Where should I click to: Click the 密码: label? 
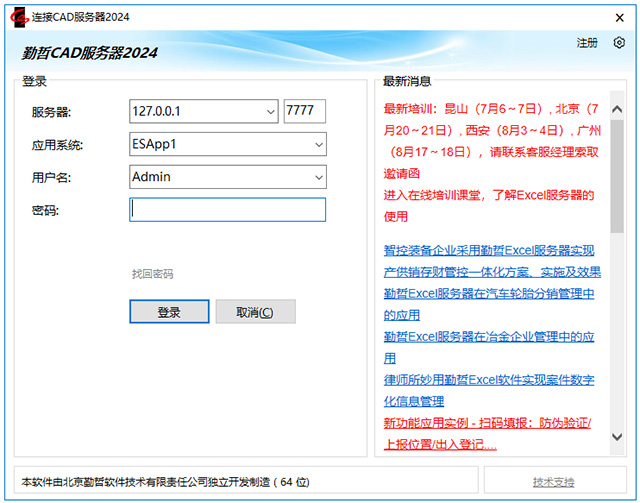pos(45,211)
